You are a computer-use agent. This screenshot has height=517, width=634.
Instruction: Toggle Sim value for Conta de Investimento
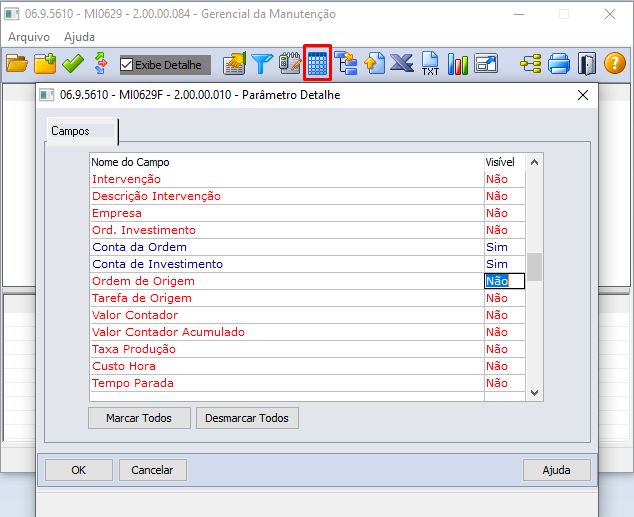(x=504, y=264)
